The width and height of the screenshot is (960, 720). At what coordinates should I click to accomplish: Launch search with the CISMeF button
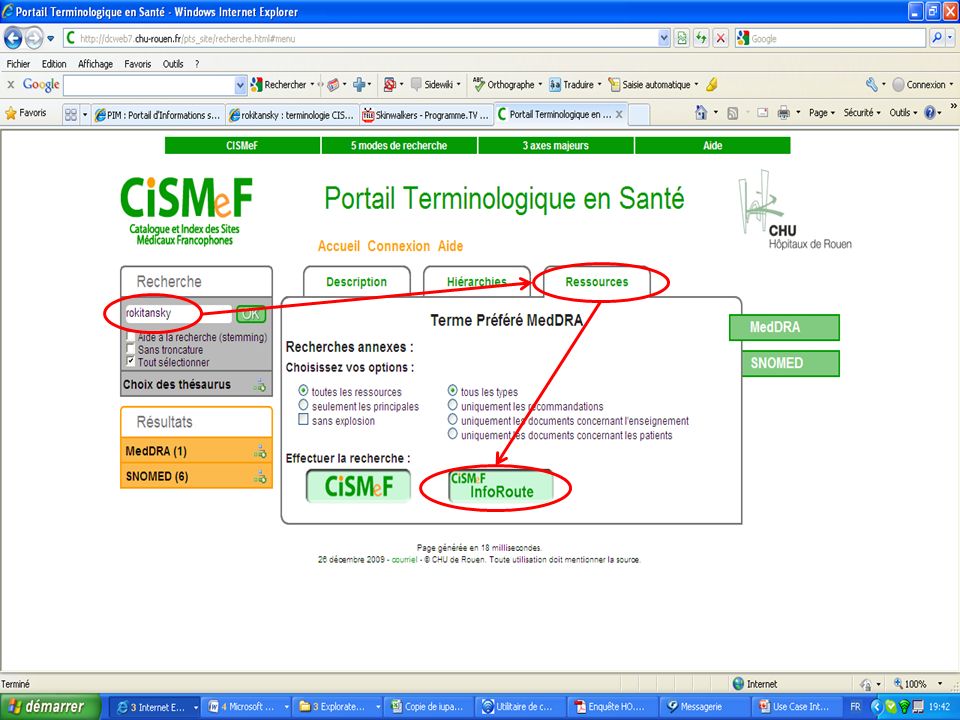tap(359, 486)
